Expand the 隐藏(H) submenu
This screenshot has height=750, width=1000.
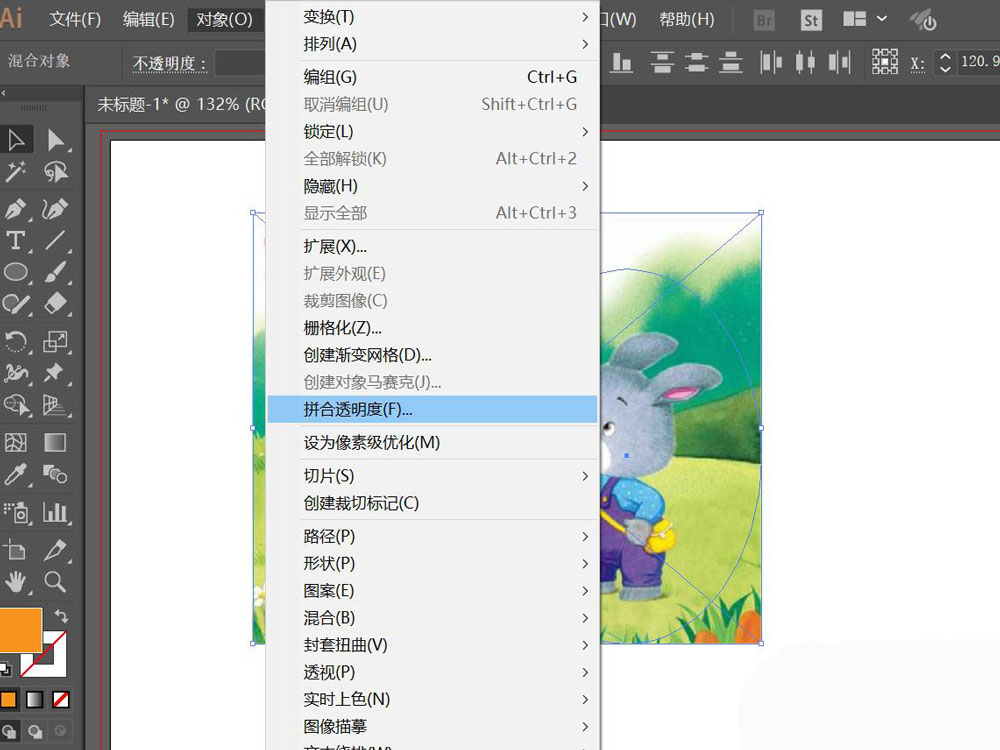(432, 186)
